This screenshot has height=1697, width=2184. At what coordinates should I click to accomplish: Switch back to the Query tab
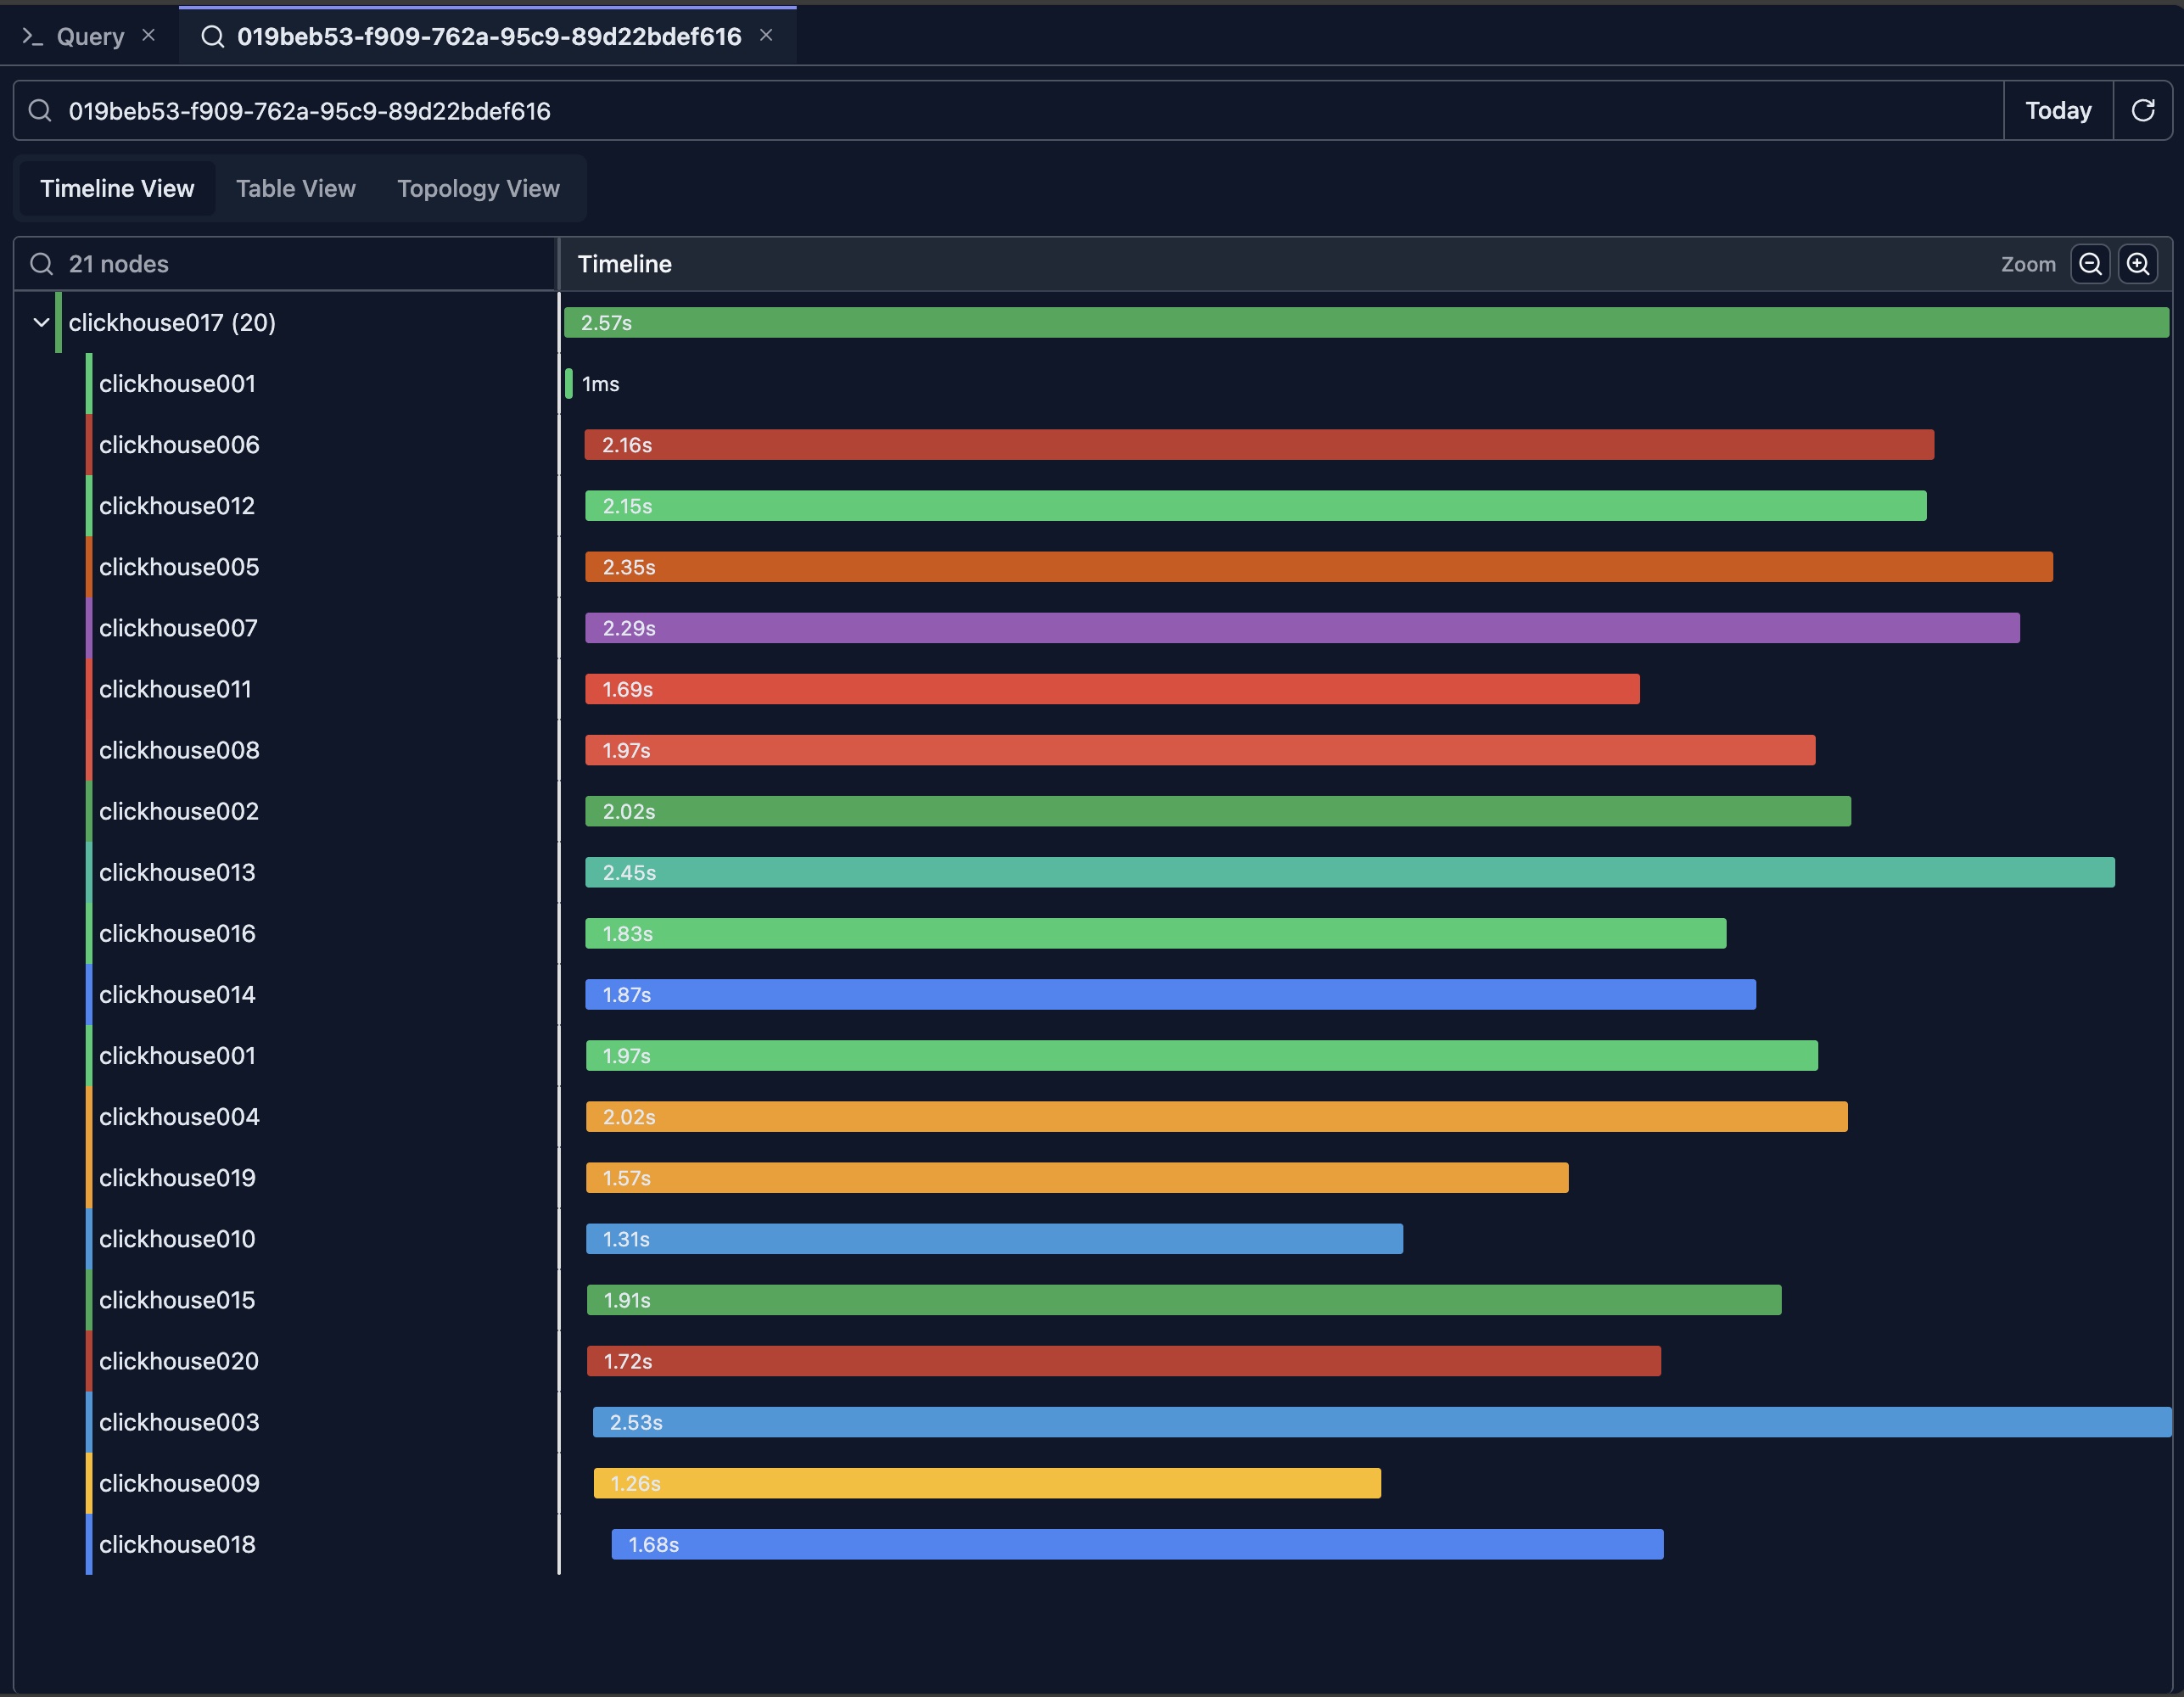pos(90,36)
